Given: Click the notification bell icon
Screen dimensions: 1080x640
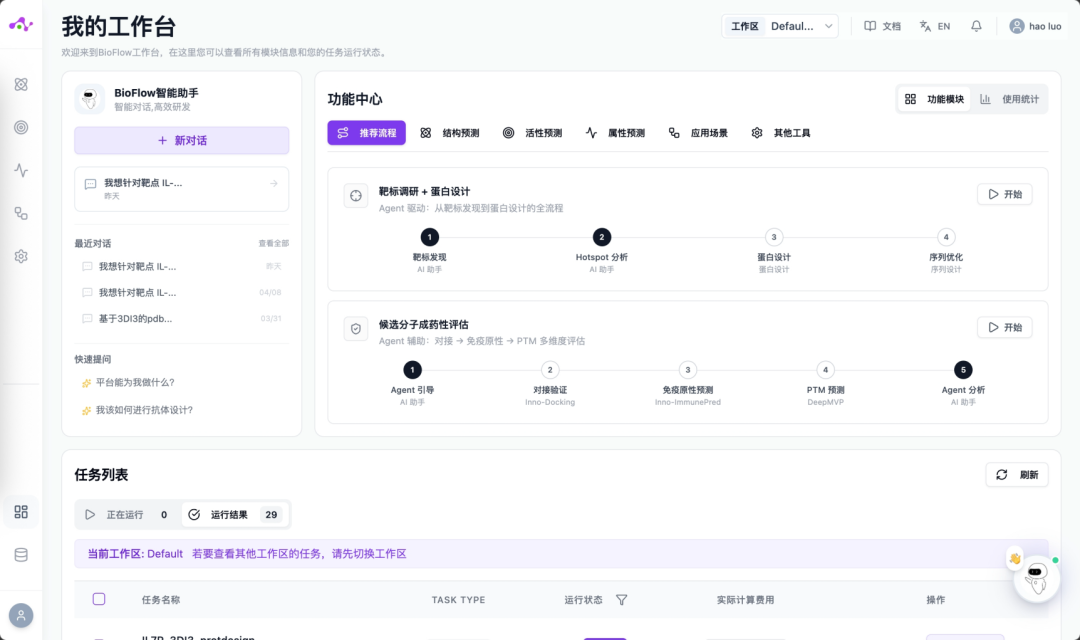Looking at the screenshot, I should (x=976, y=26).
